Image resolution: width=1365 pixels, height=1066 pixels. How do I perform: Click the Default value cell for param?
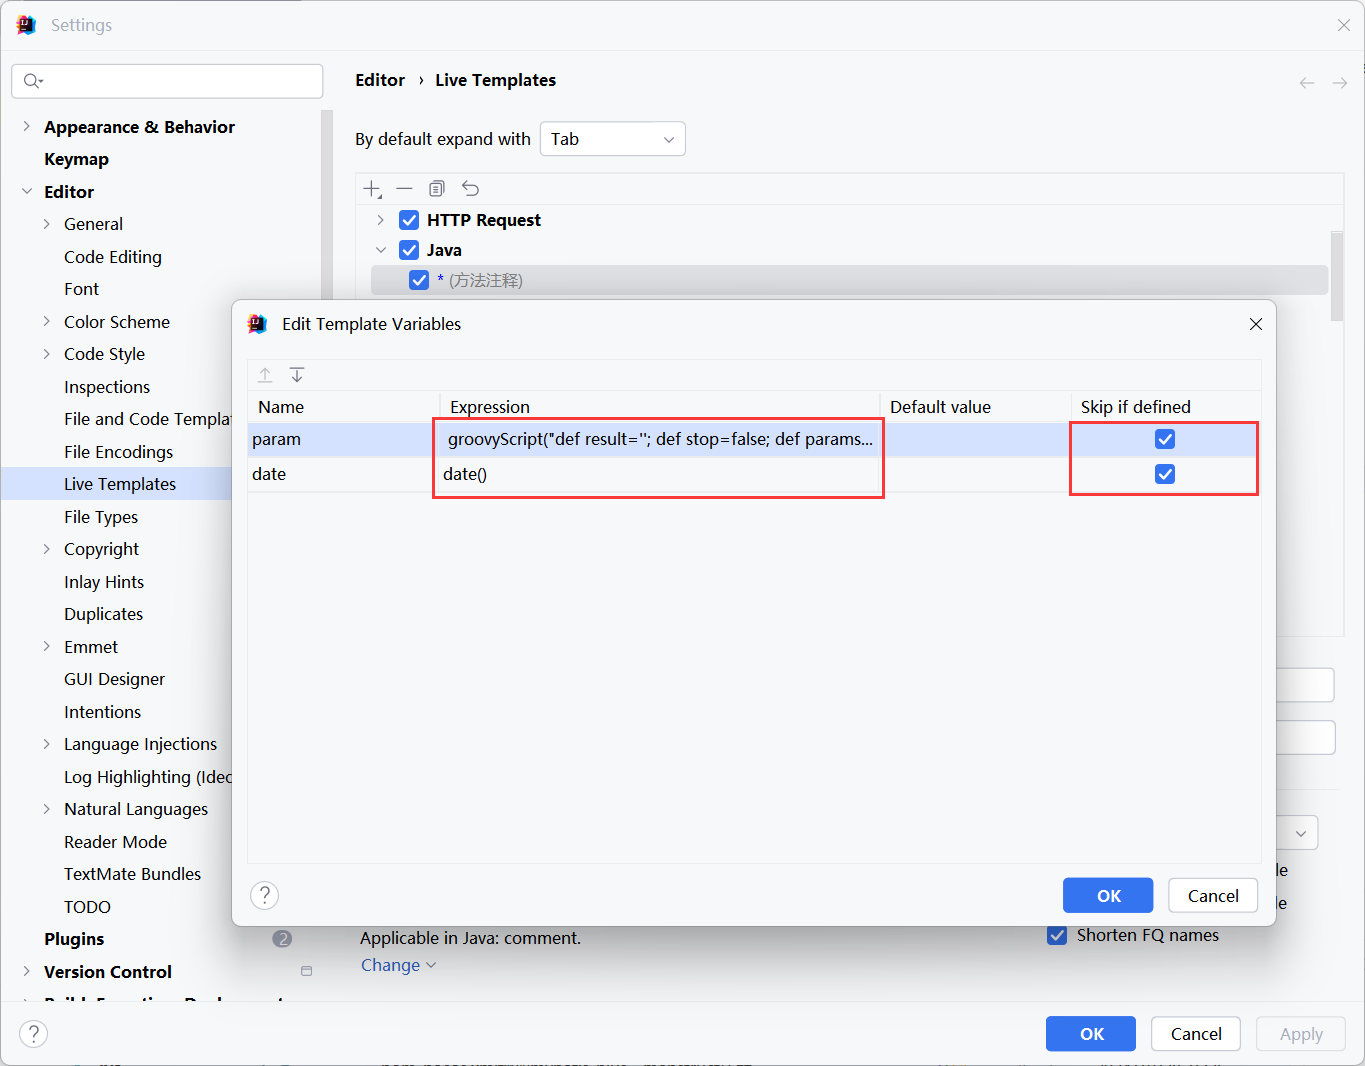point(975,439)
